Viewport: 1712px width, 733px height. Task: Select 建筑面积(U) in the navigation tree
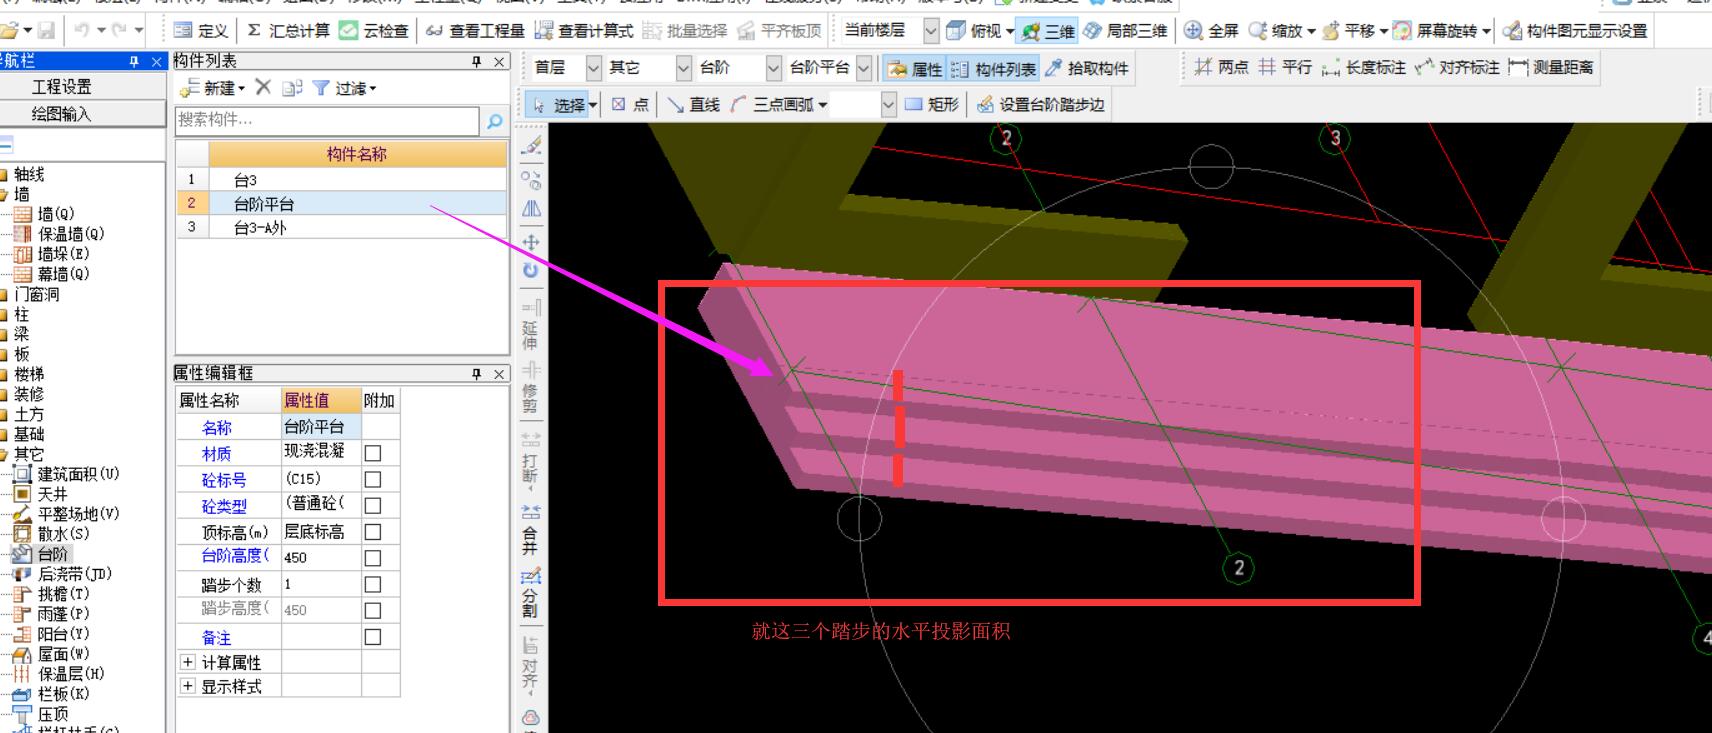pos(78,474)
